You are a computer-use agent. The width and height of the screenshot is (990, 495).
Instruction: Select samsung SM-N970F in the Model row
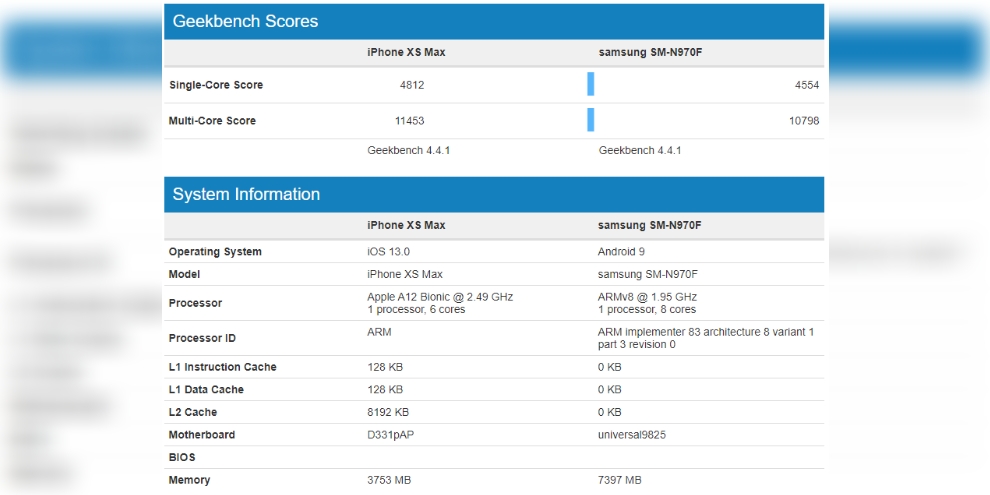tap(648, 274)
